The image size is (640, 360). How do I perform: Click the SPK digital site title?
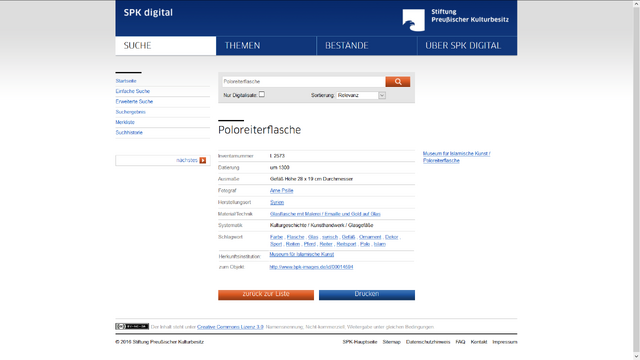148,13
